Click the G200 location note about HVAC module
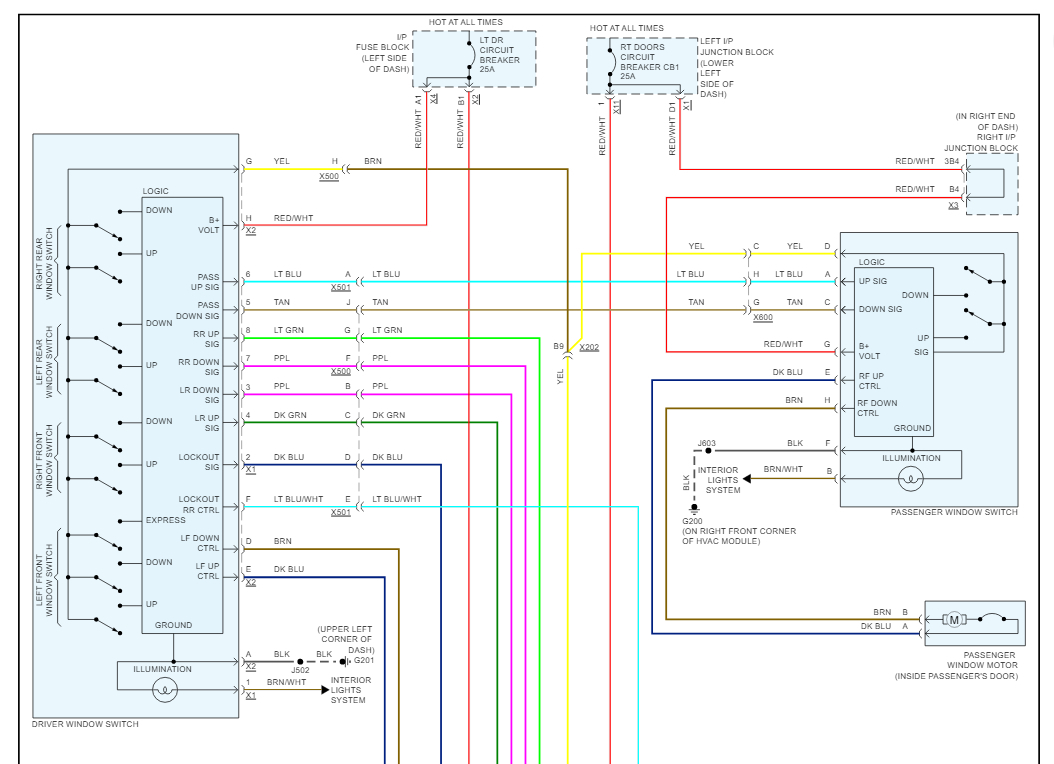 click(739, 536)
